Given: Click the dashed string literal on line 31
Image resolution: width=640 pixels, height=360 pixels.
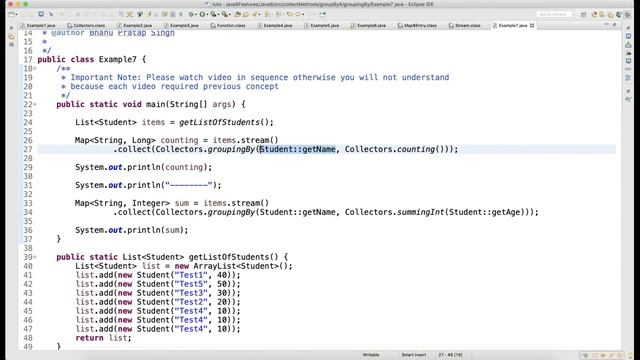Looking at the screenshot, I should coord(189,185).
